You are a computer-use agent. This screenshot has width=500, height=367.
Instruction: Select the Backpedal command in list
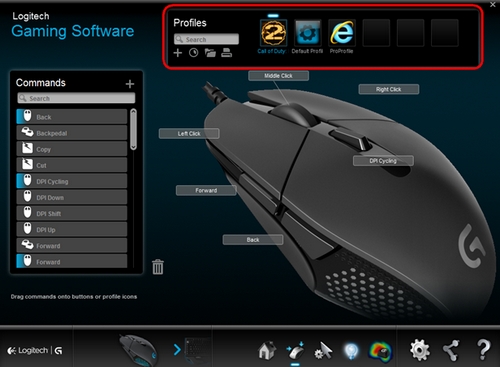pos(72,133)
